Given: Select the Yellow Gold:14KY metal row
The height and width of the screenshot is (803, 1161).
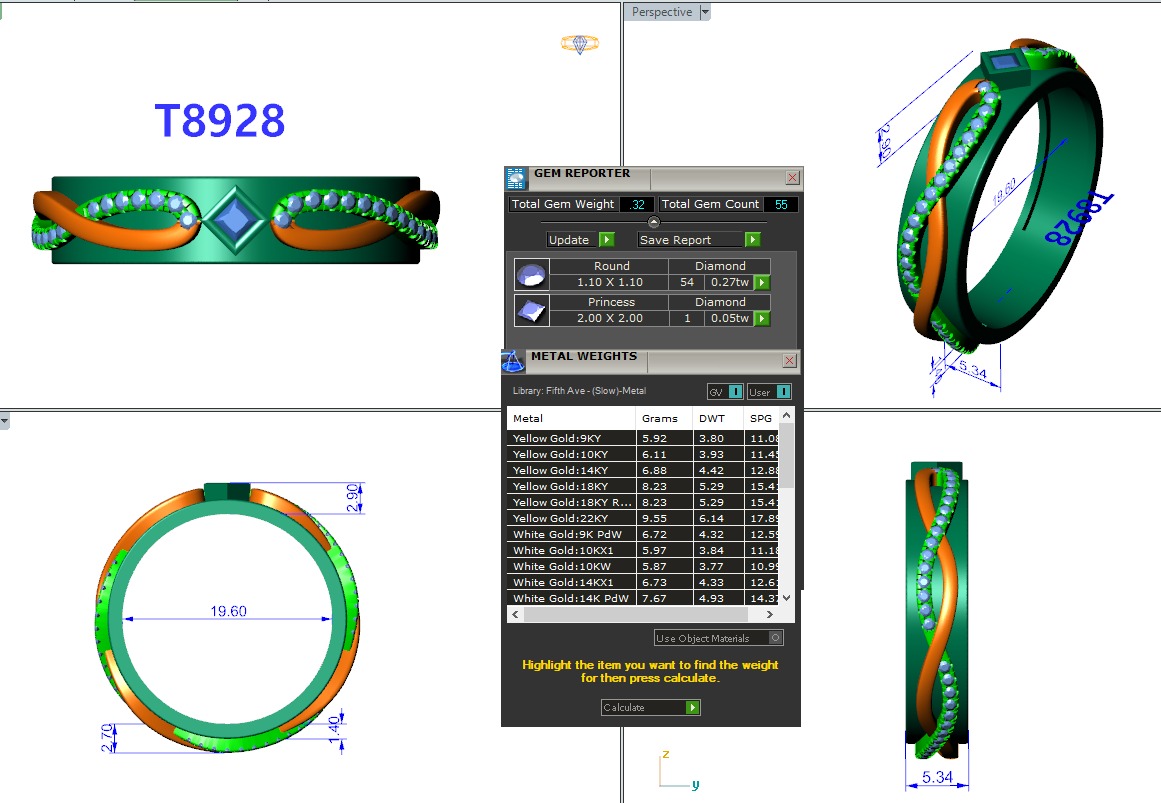Looking at the screenshot, I should click(571, 470).
